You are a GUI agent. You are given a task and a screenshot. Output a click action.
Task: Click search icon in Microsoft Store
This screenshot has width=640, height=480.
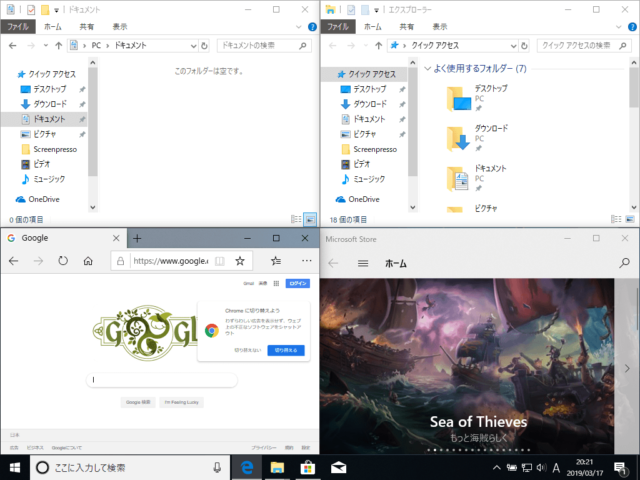point(624,263)
